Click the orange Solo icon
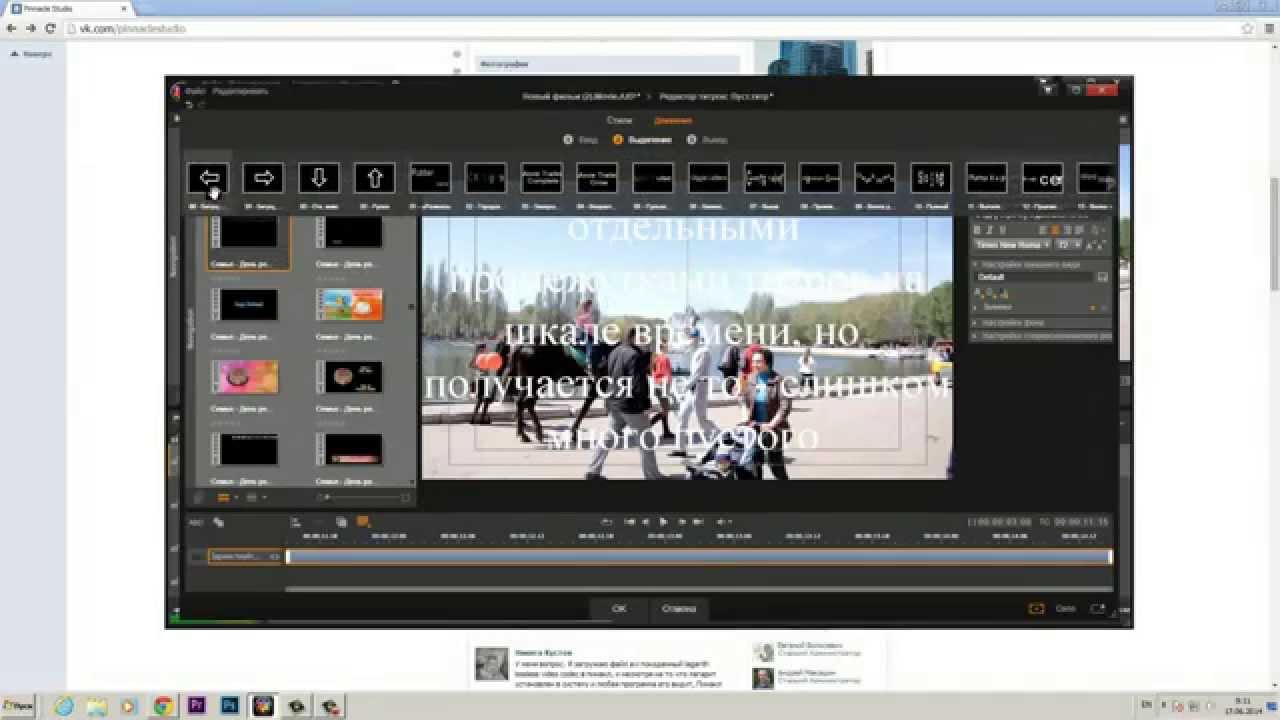This screenshot has width=1280, height=720. (1037, 608)
